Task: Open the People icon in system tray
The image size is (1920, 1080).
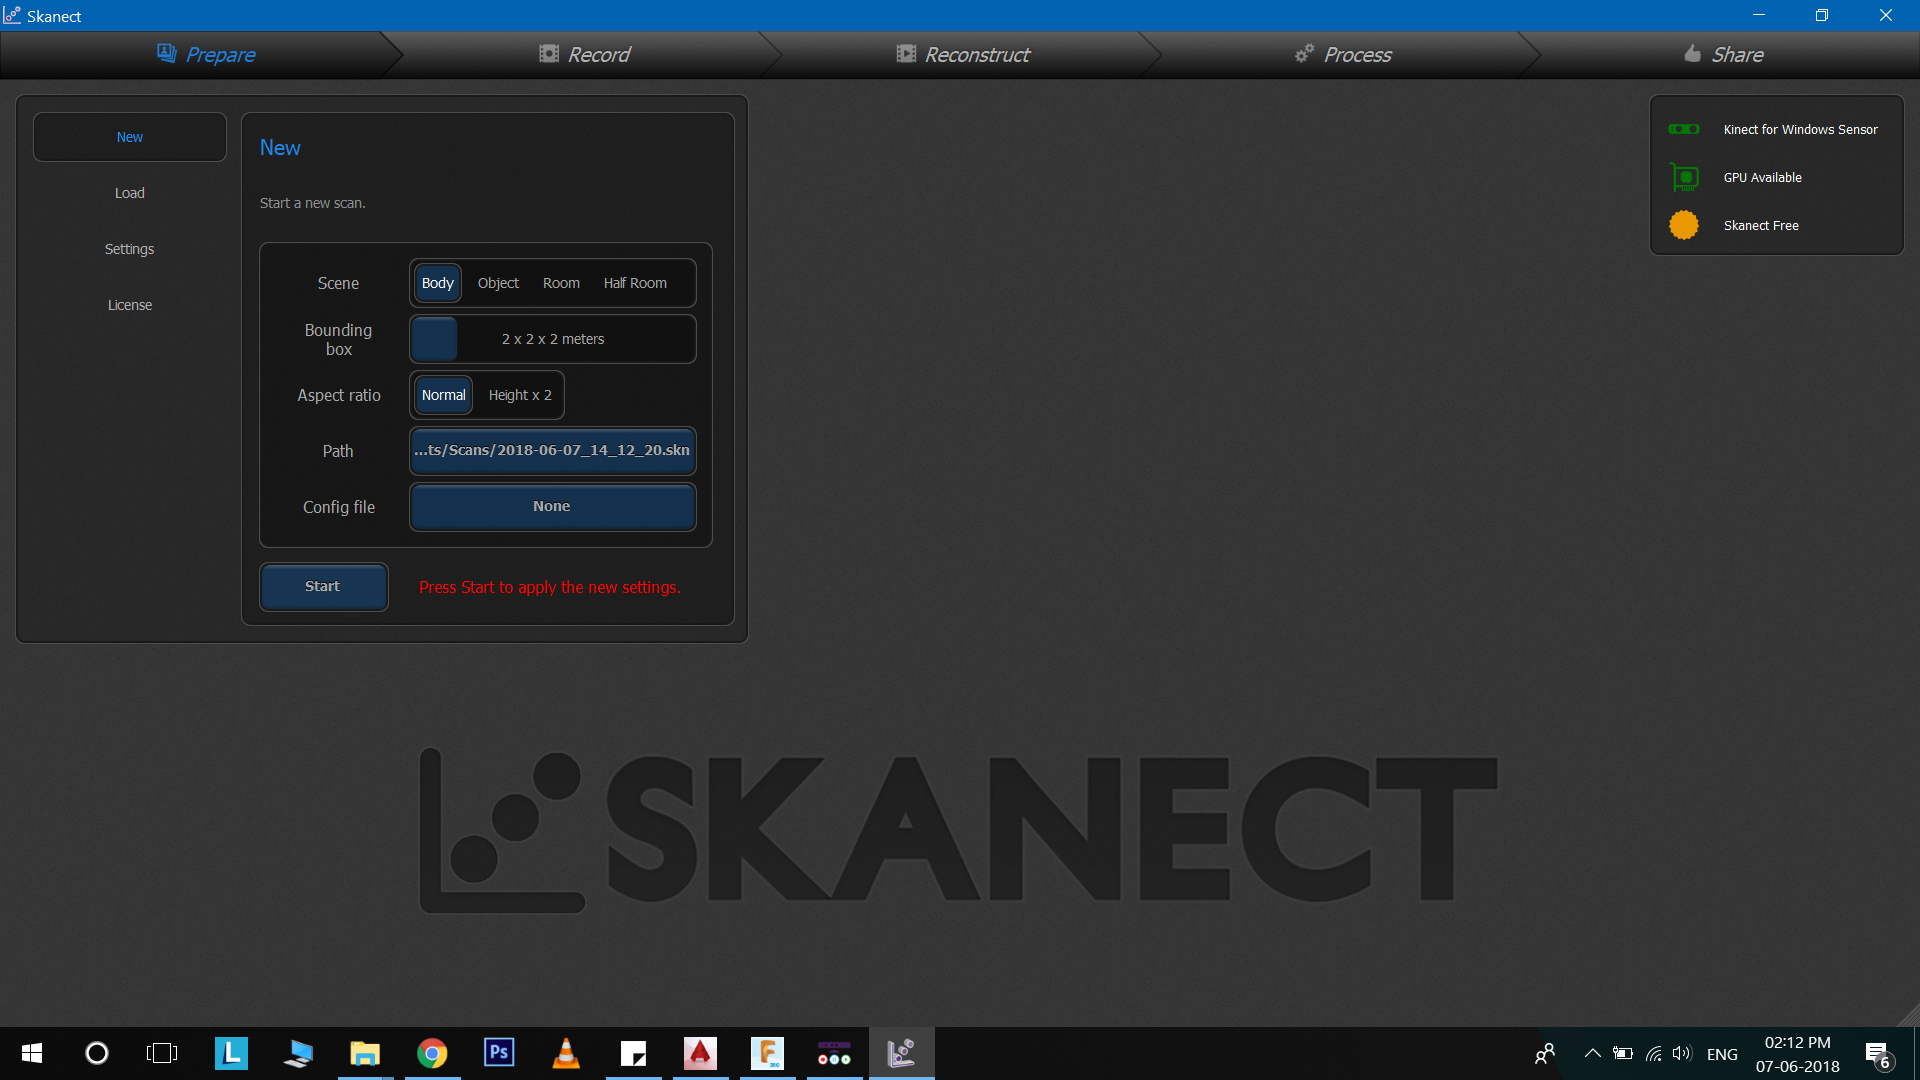Action: (1545, 1053)
